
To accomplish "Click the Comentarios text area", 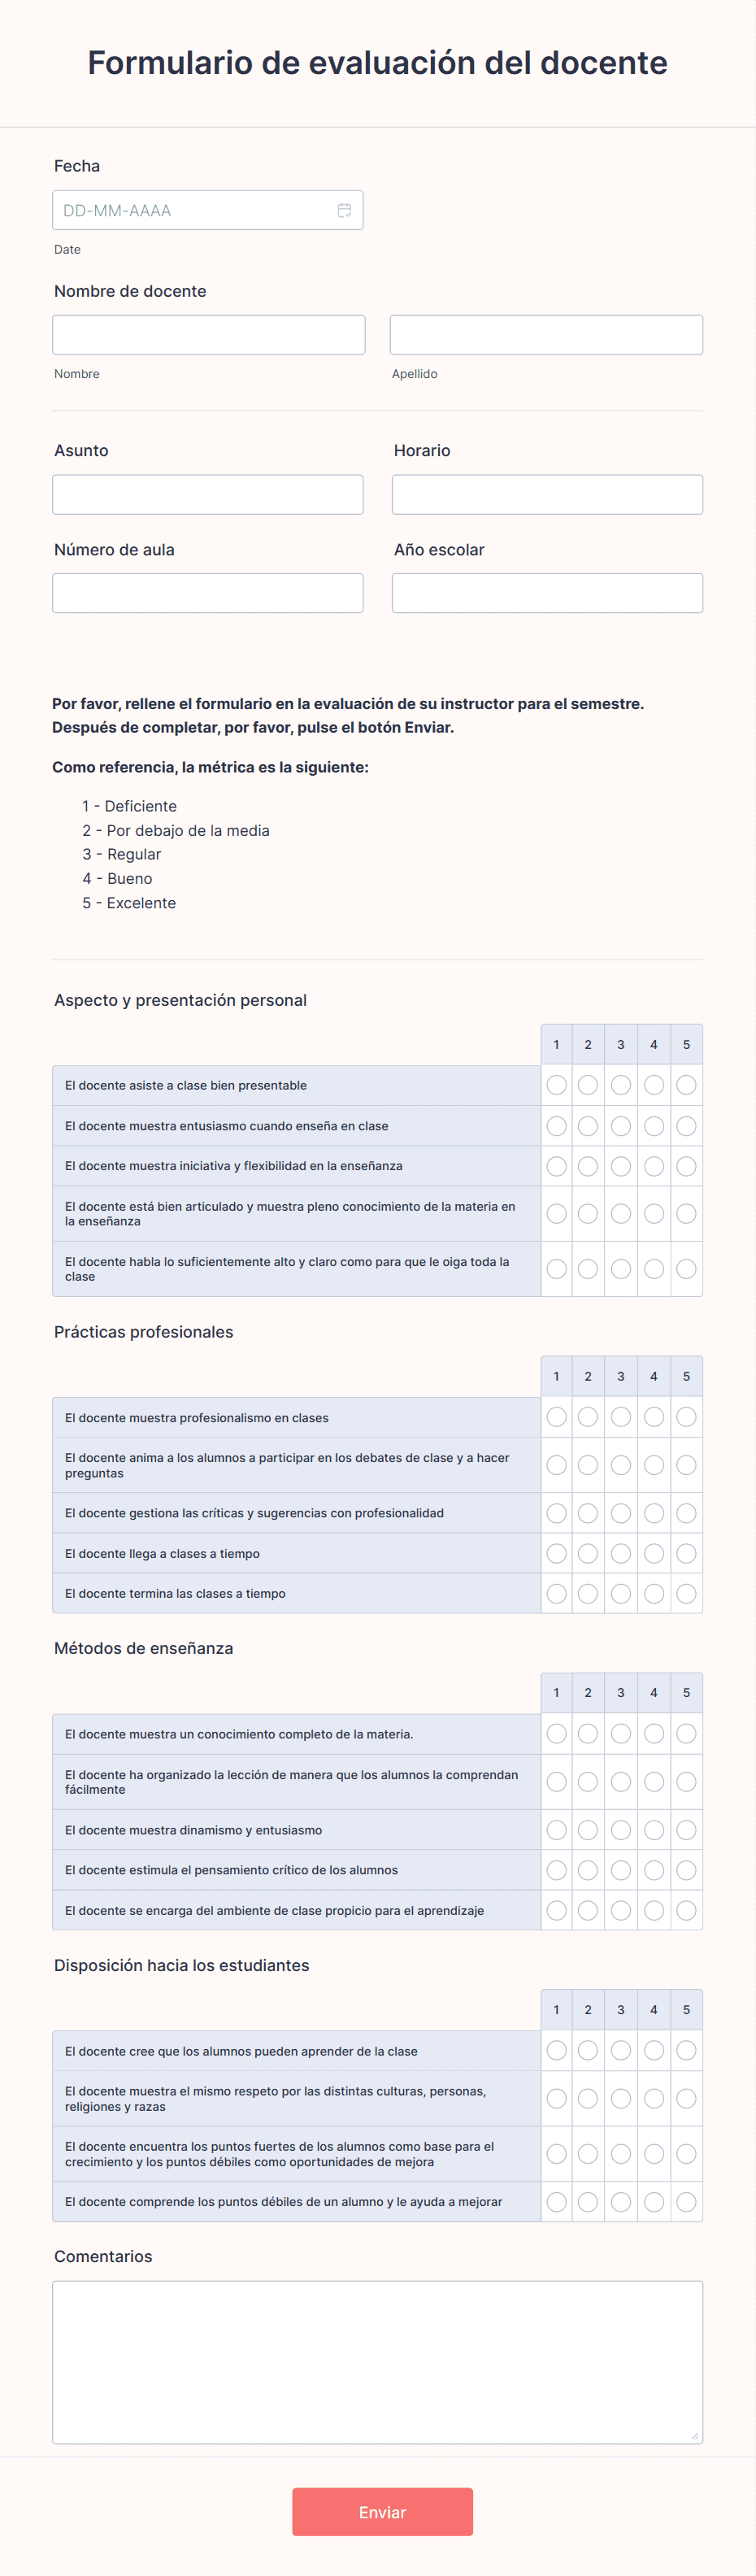I will click(378, 2362).
